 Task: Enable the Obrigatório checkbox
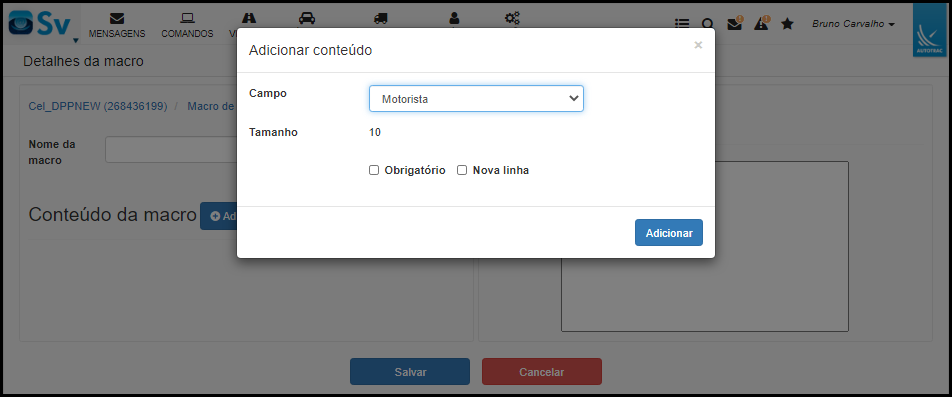pos(374,171)
